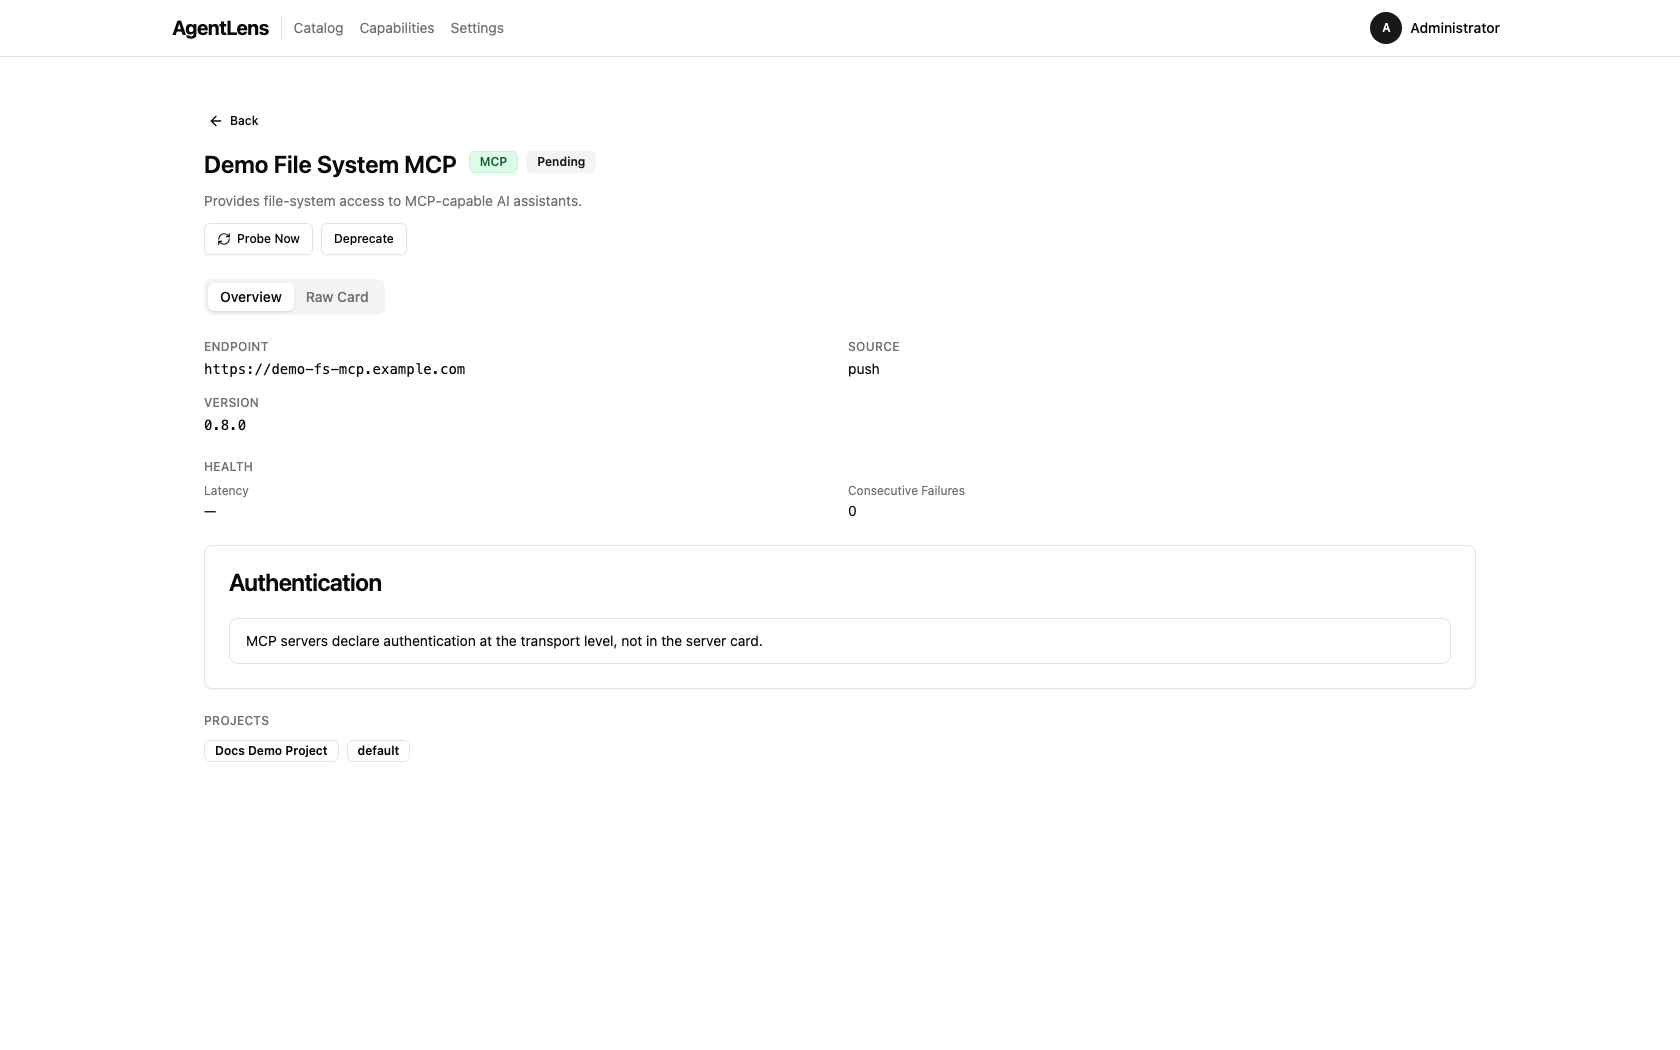Viewport: 1680px width, 1050px height.
Task: Go to Settings from the top nav
Action: pyautogui.click(x=476, y=28)
